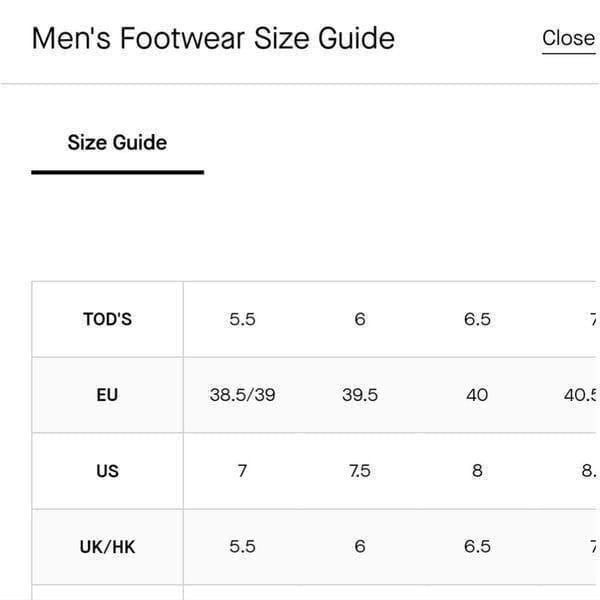This screenshot has height=600, width=600.
Task: Click the UK/HK row header
Action: click(108, 546)
